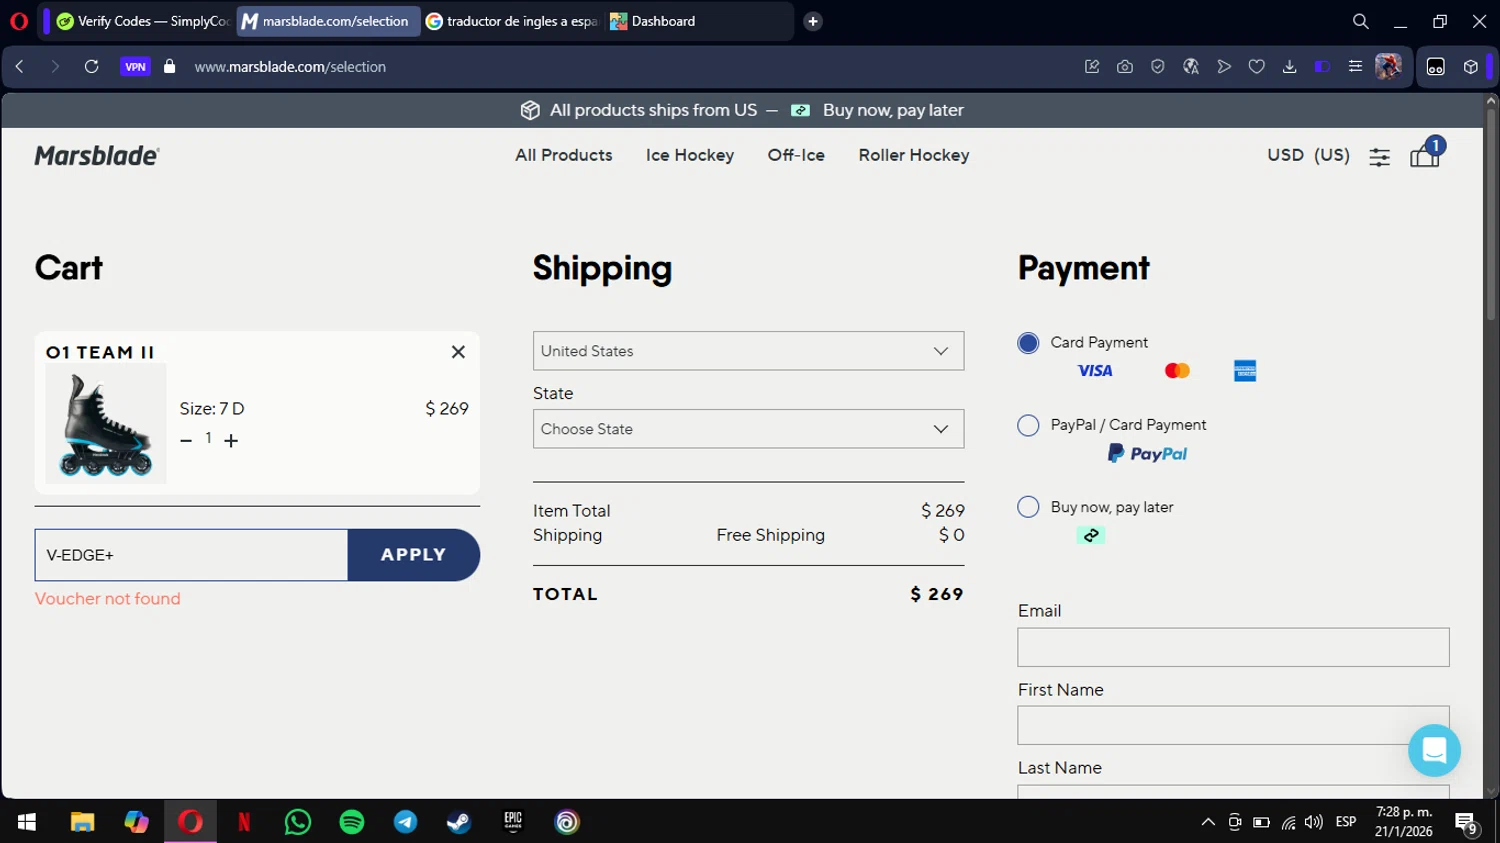Click the American Express logo

(x=1245, y=371)
